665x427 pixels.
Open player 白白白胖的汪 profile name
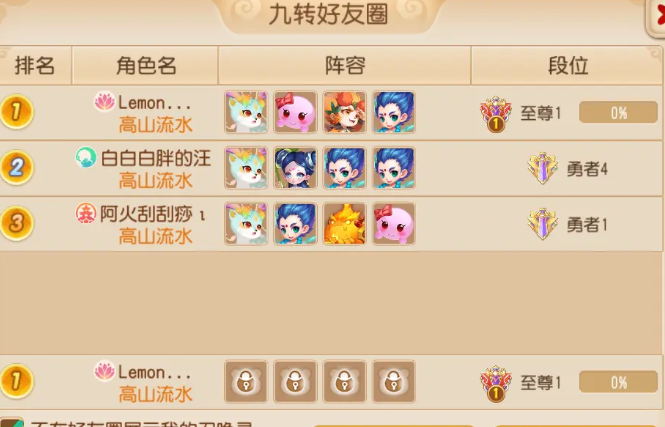(x=156, y=159)
